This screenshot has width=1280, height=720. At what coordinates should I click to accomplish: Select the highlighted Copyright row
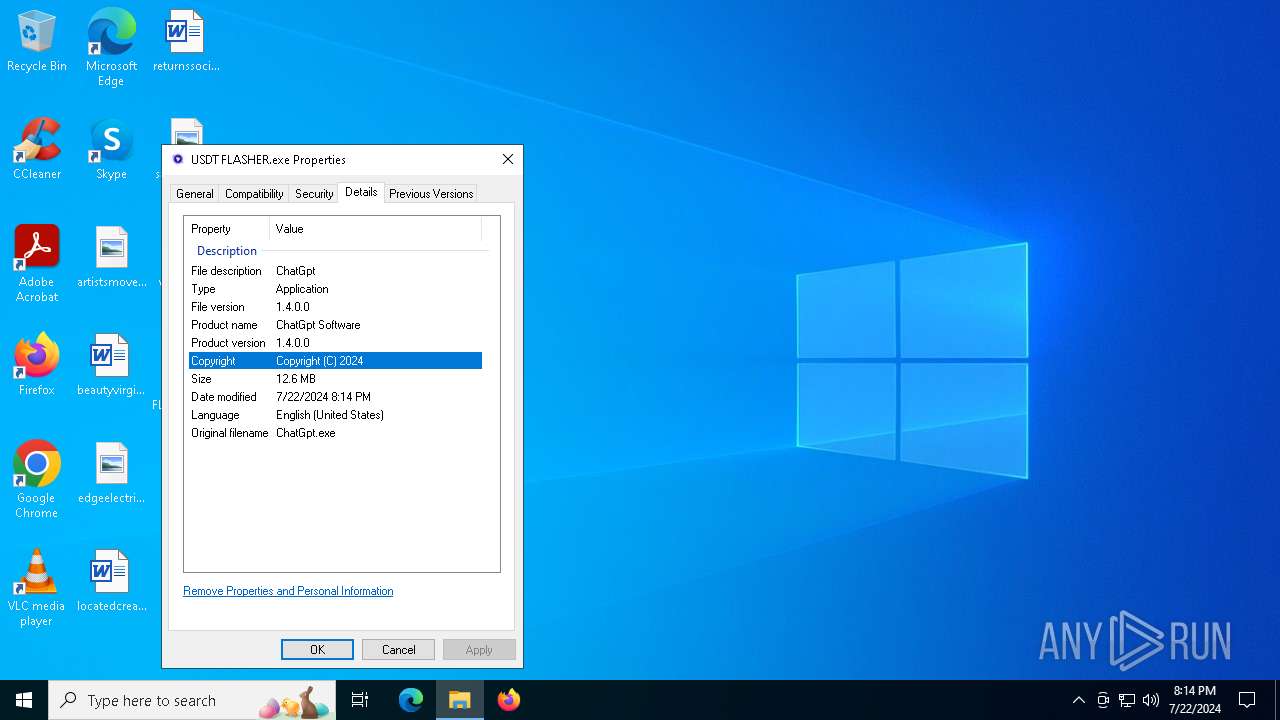click(x=335, y=361)
